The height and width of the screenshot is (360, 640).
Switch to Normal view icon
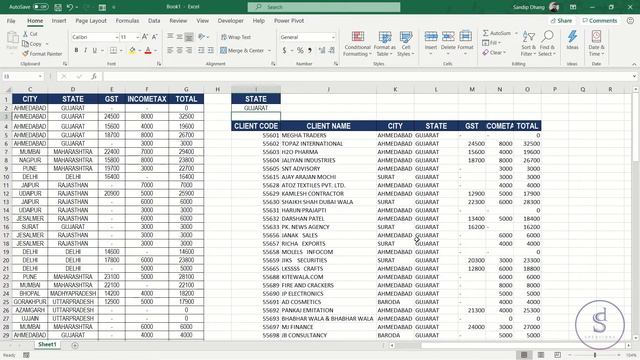pos(524,355)
